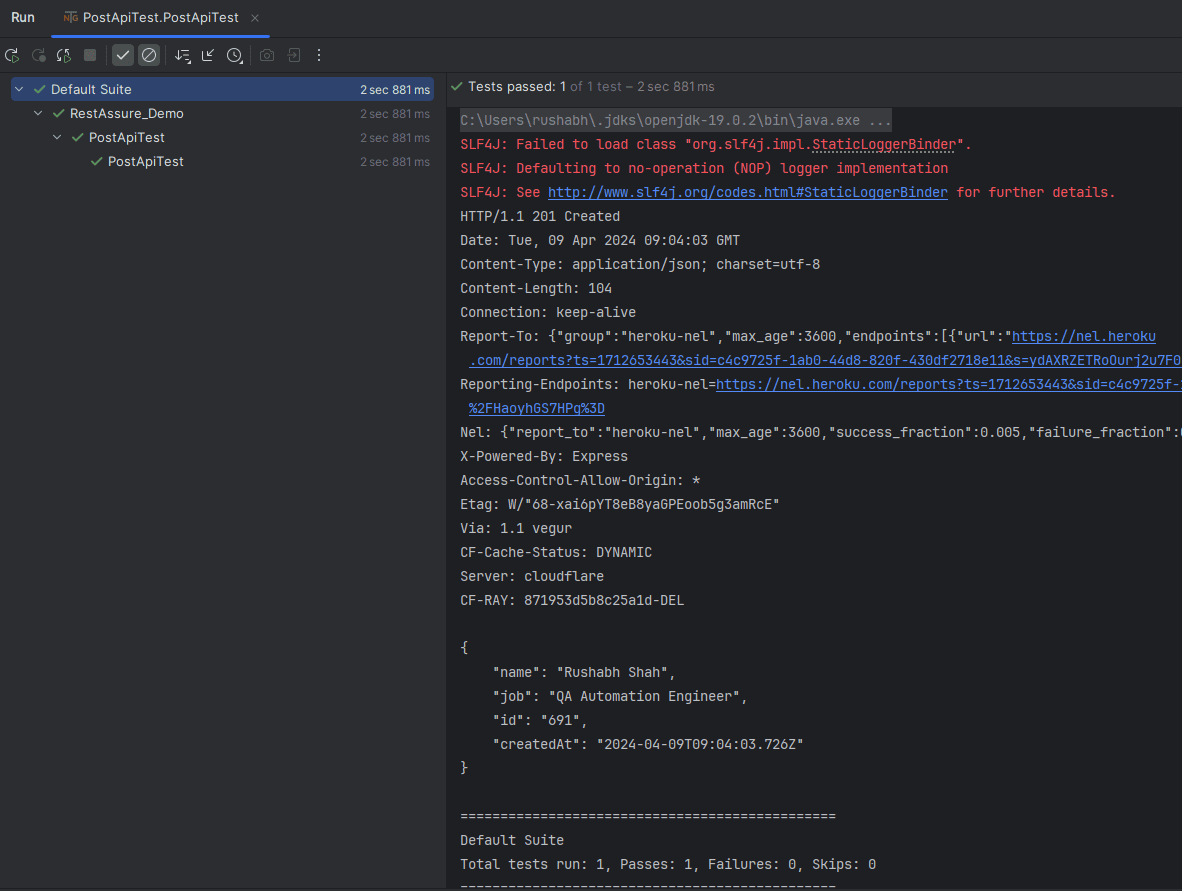Screen dimensions: 1182x891
Task: Select the PostApiTest method leaf item
Action: pos(145,162)
